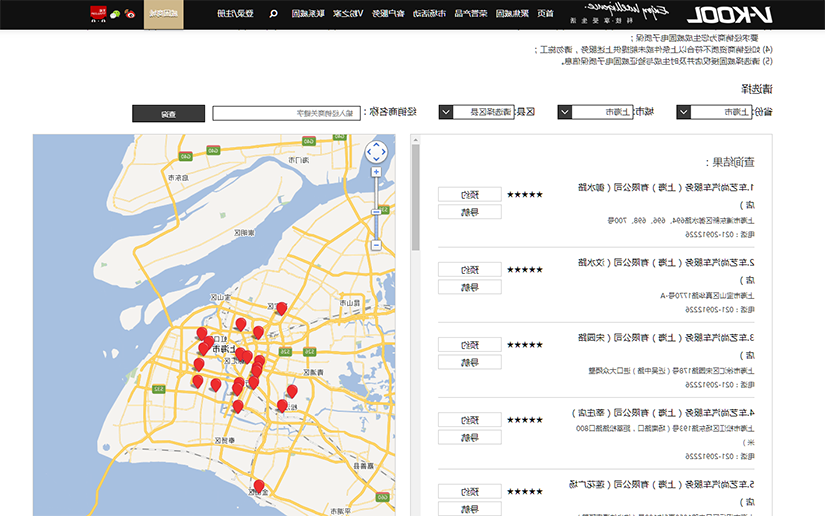Click 预约 for the 汶水路店 result
Viewport: 825px width, 516px height.
(x=470, y=270)
